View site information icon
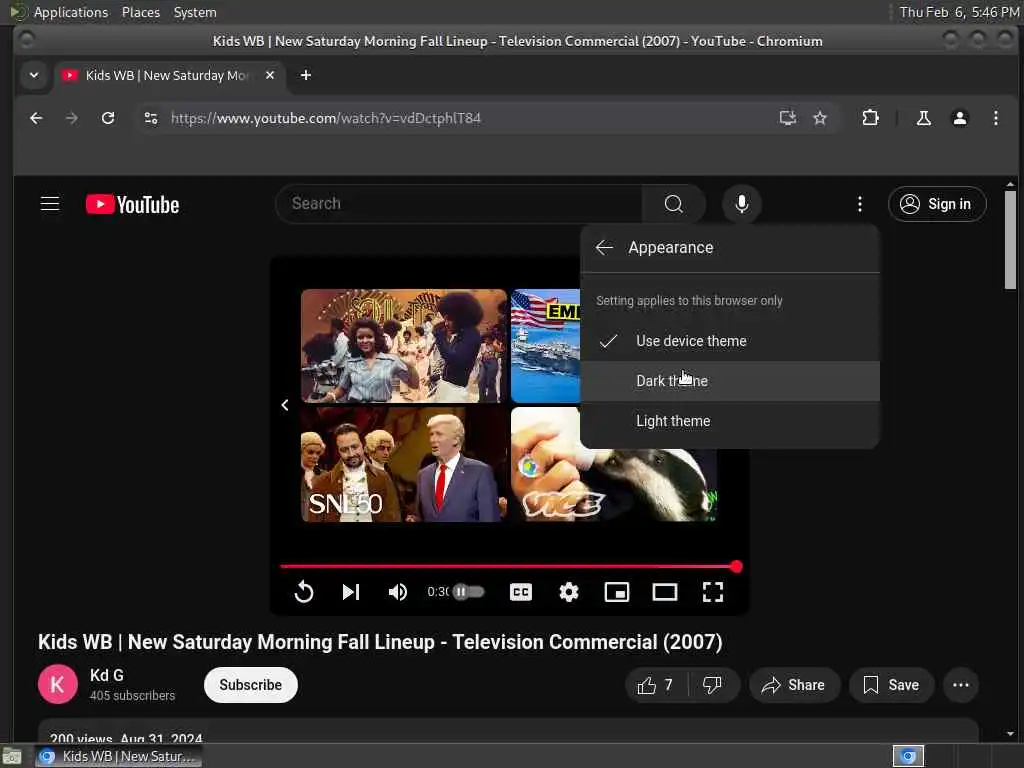 pos(151,118)
